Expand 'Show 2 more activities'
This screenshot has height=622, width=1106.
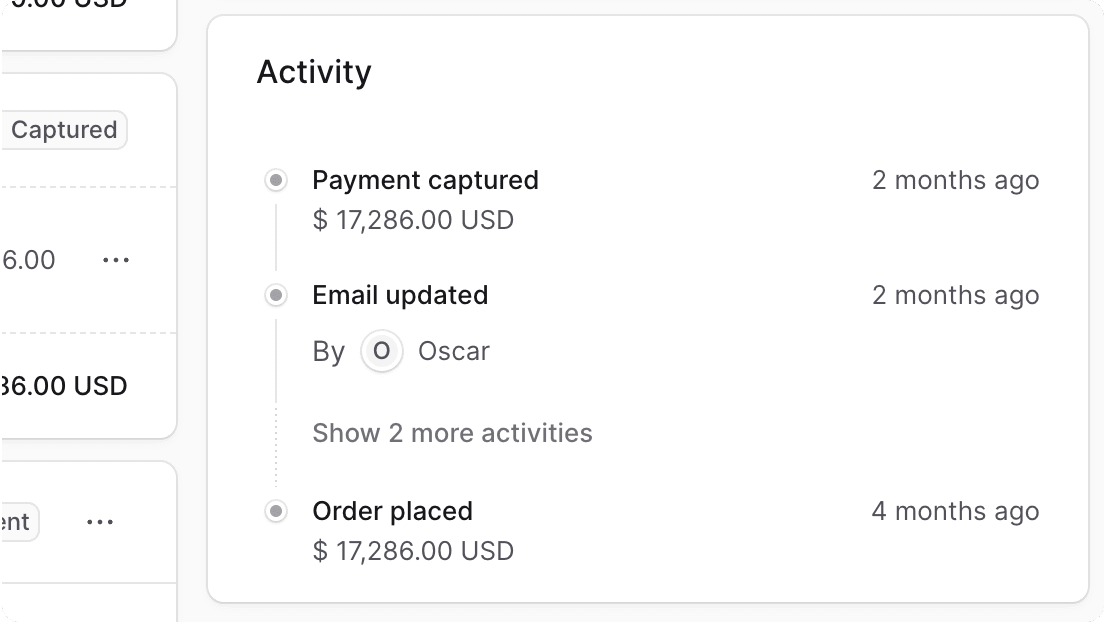coord(452,433)
